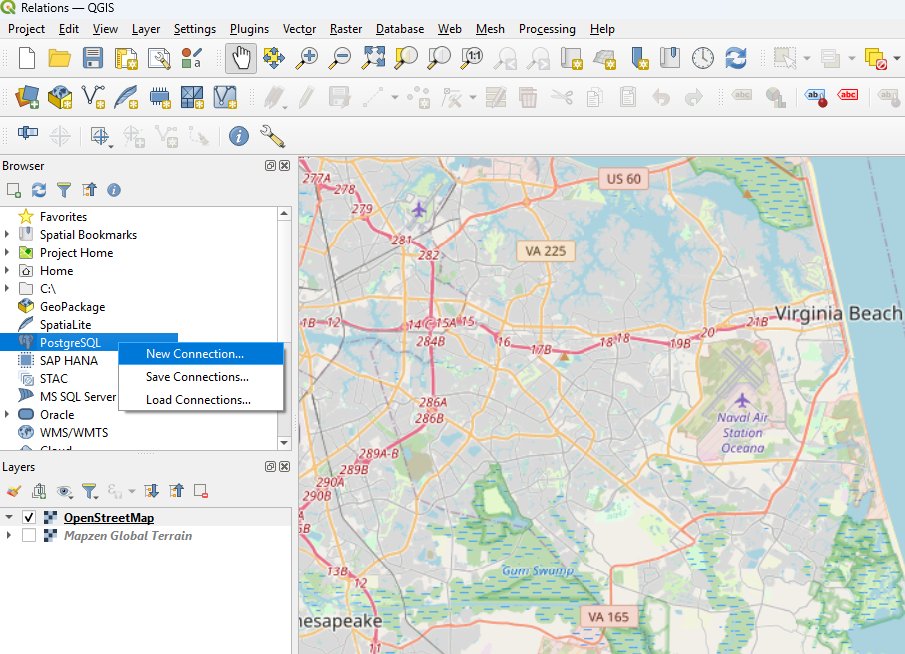Viewport: 905px width, 654px height.
Task: Expand Spatial Bookmarks tree node
Action: 7,234
